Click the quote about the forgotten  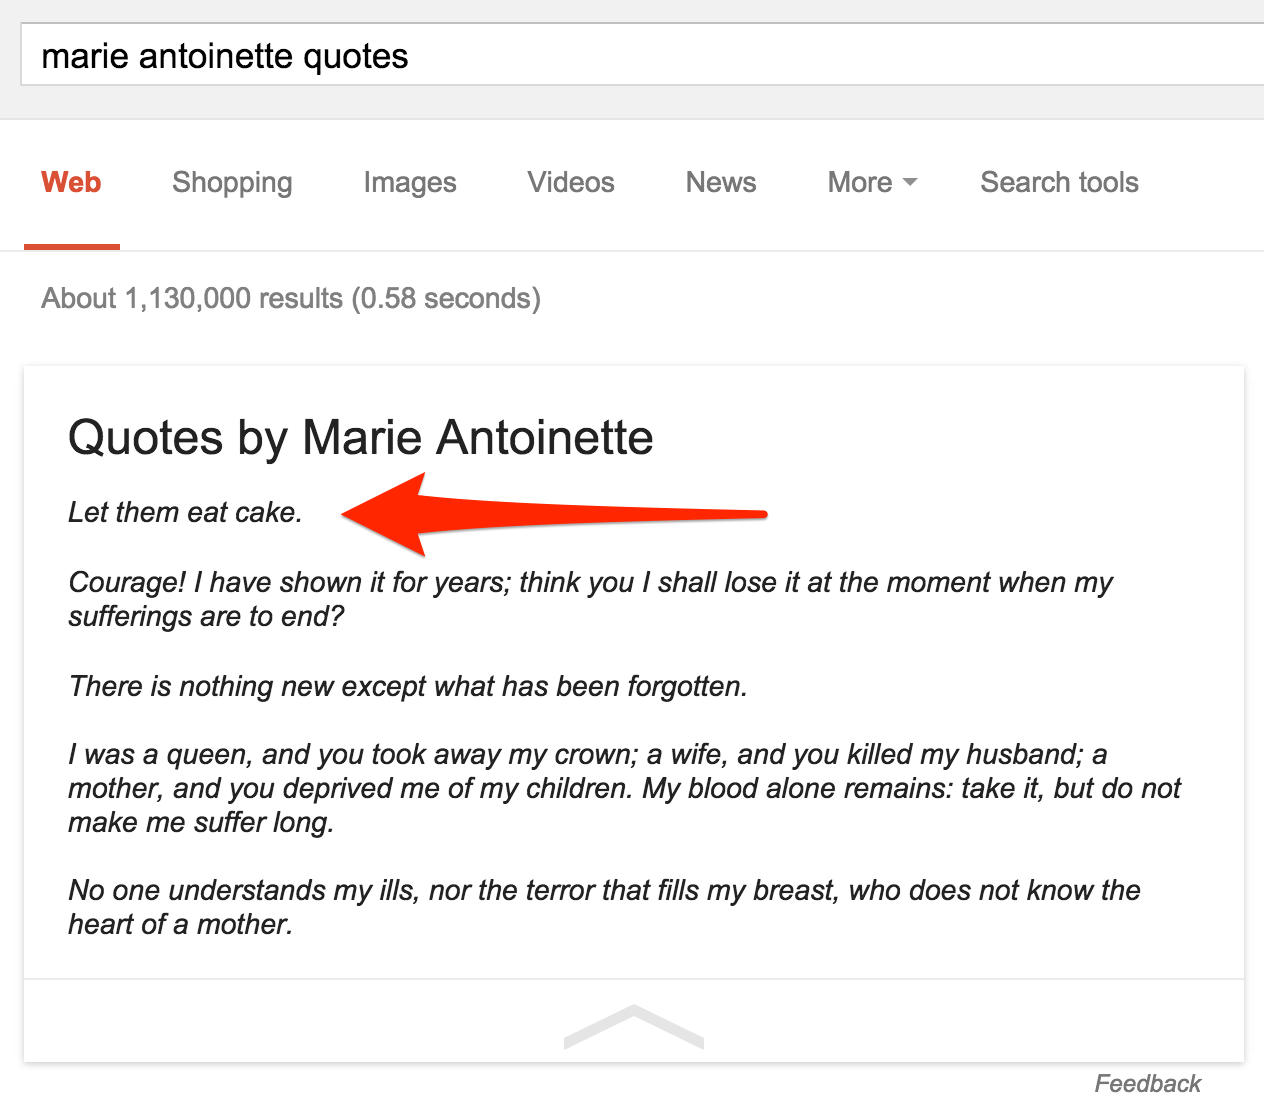pyautogui.click(x=408, y=686)
